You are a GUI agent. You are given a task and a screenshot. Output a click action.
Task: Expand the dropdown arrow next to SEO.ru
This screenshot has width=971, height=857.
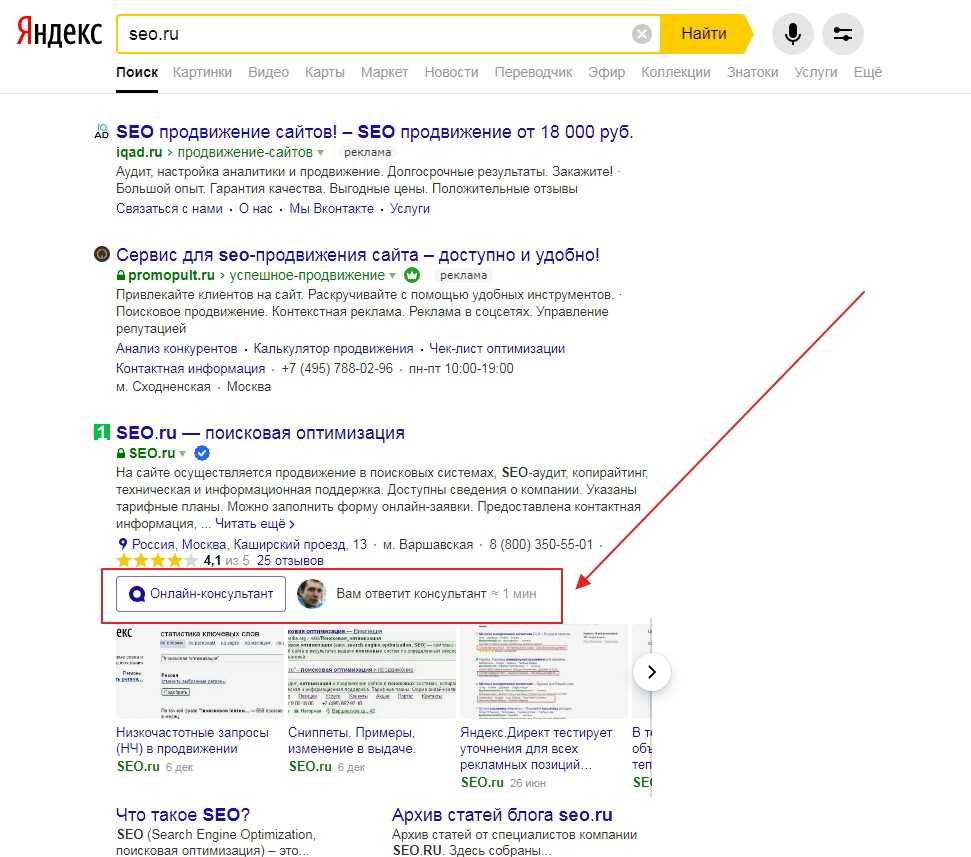183,454
